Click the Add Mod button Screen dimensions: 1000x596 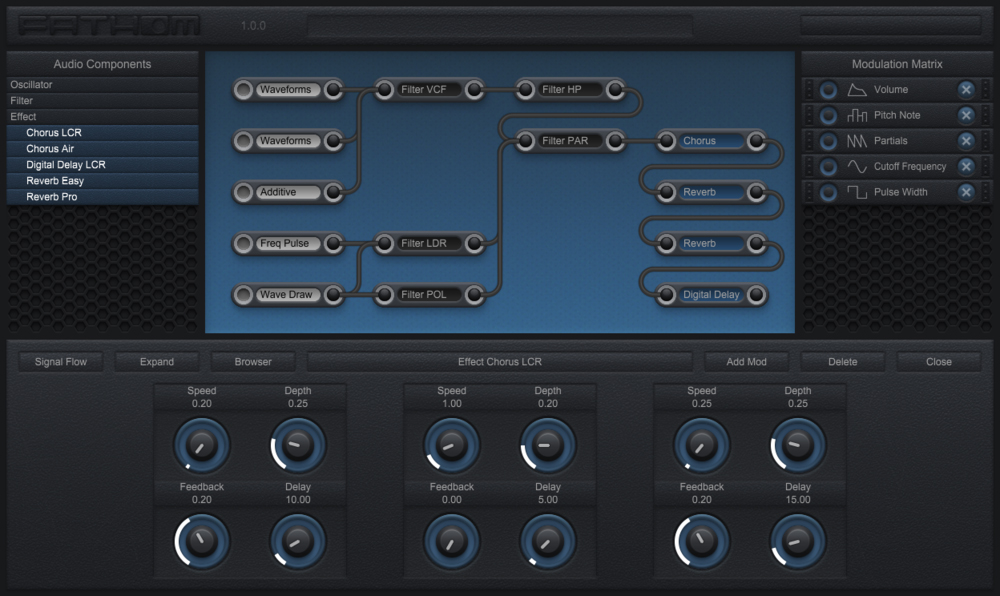pyautogui.click(x=746, y=362)
